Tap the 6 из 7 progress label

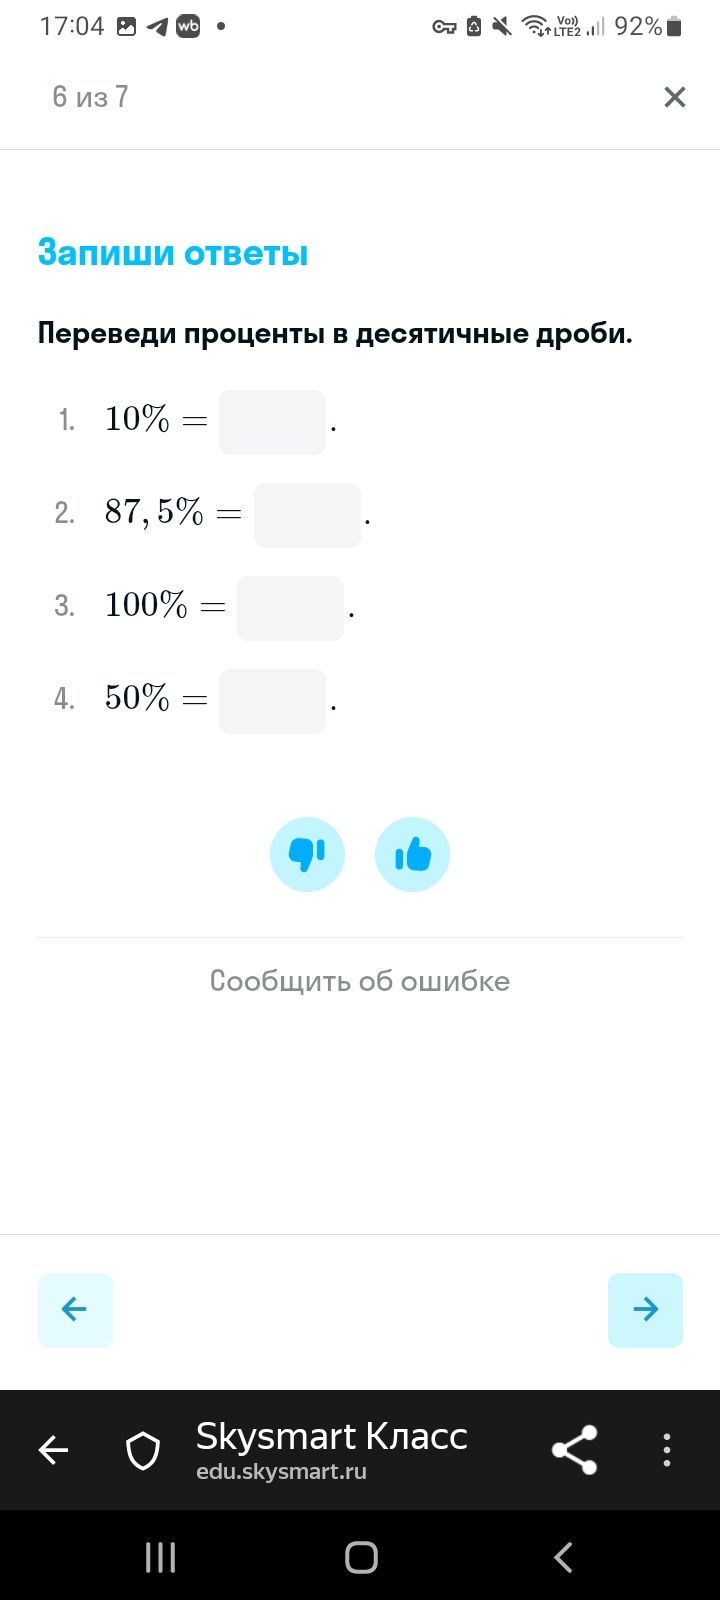(90, 97)
